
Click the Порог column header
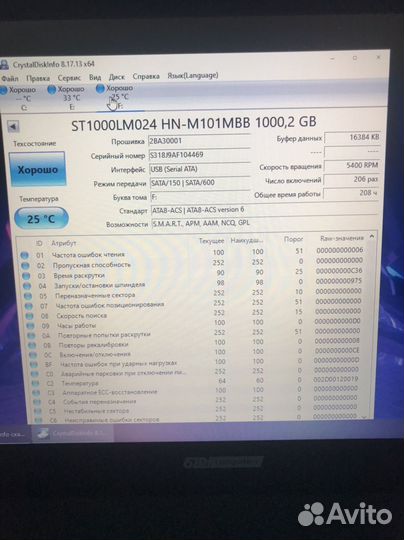(293, 239)
